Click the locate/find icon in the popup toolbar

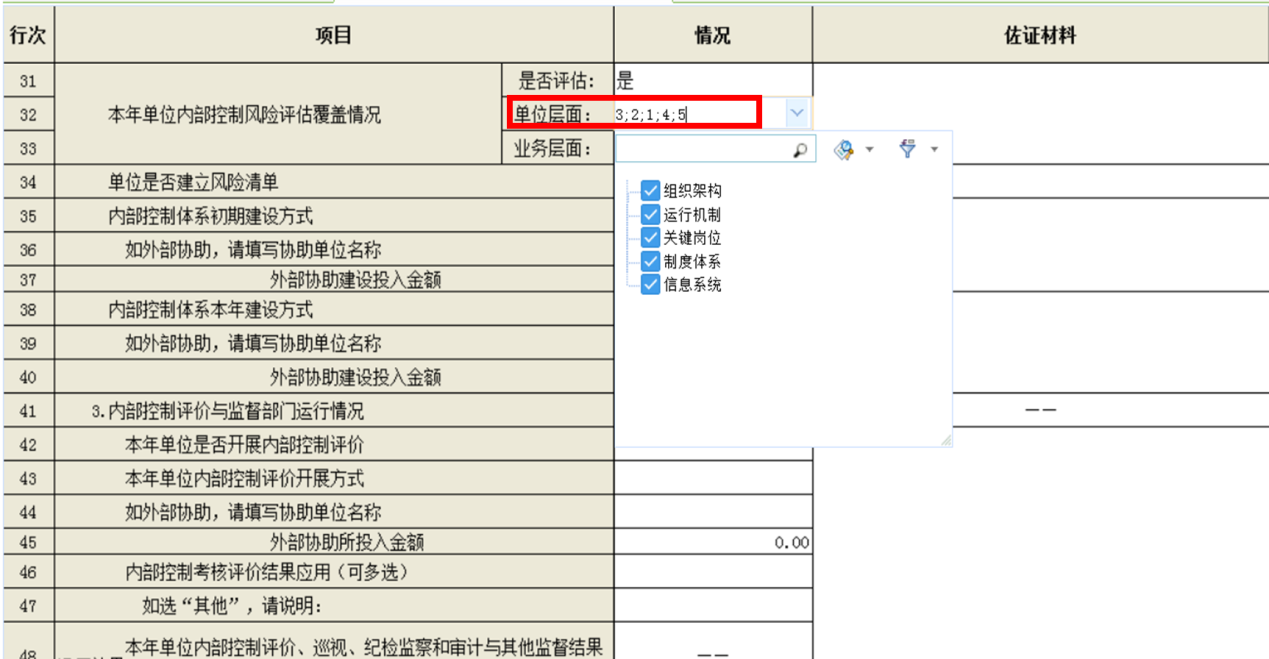pos(844,150)
